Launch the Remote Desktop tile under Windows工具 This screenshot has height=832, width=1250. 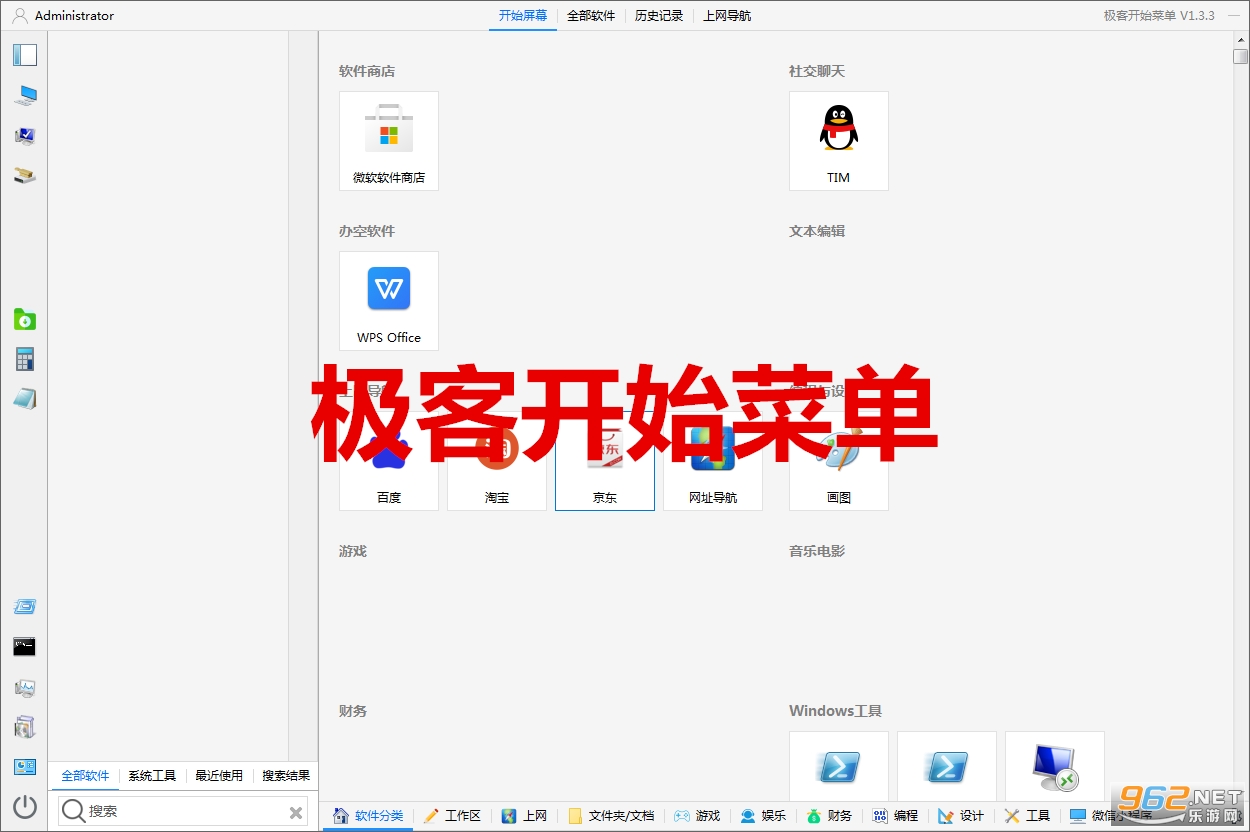click(1055, 767)
